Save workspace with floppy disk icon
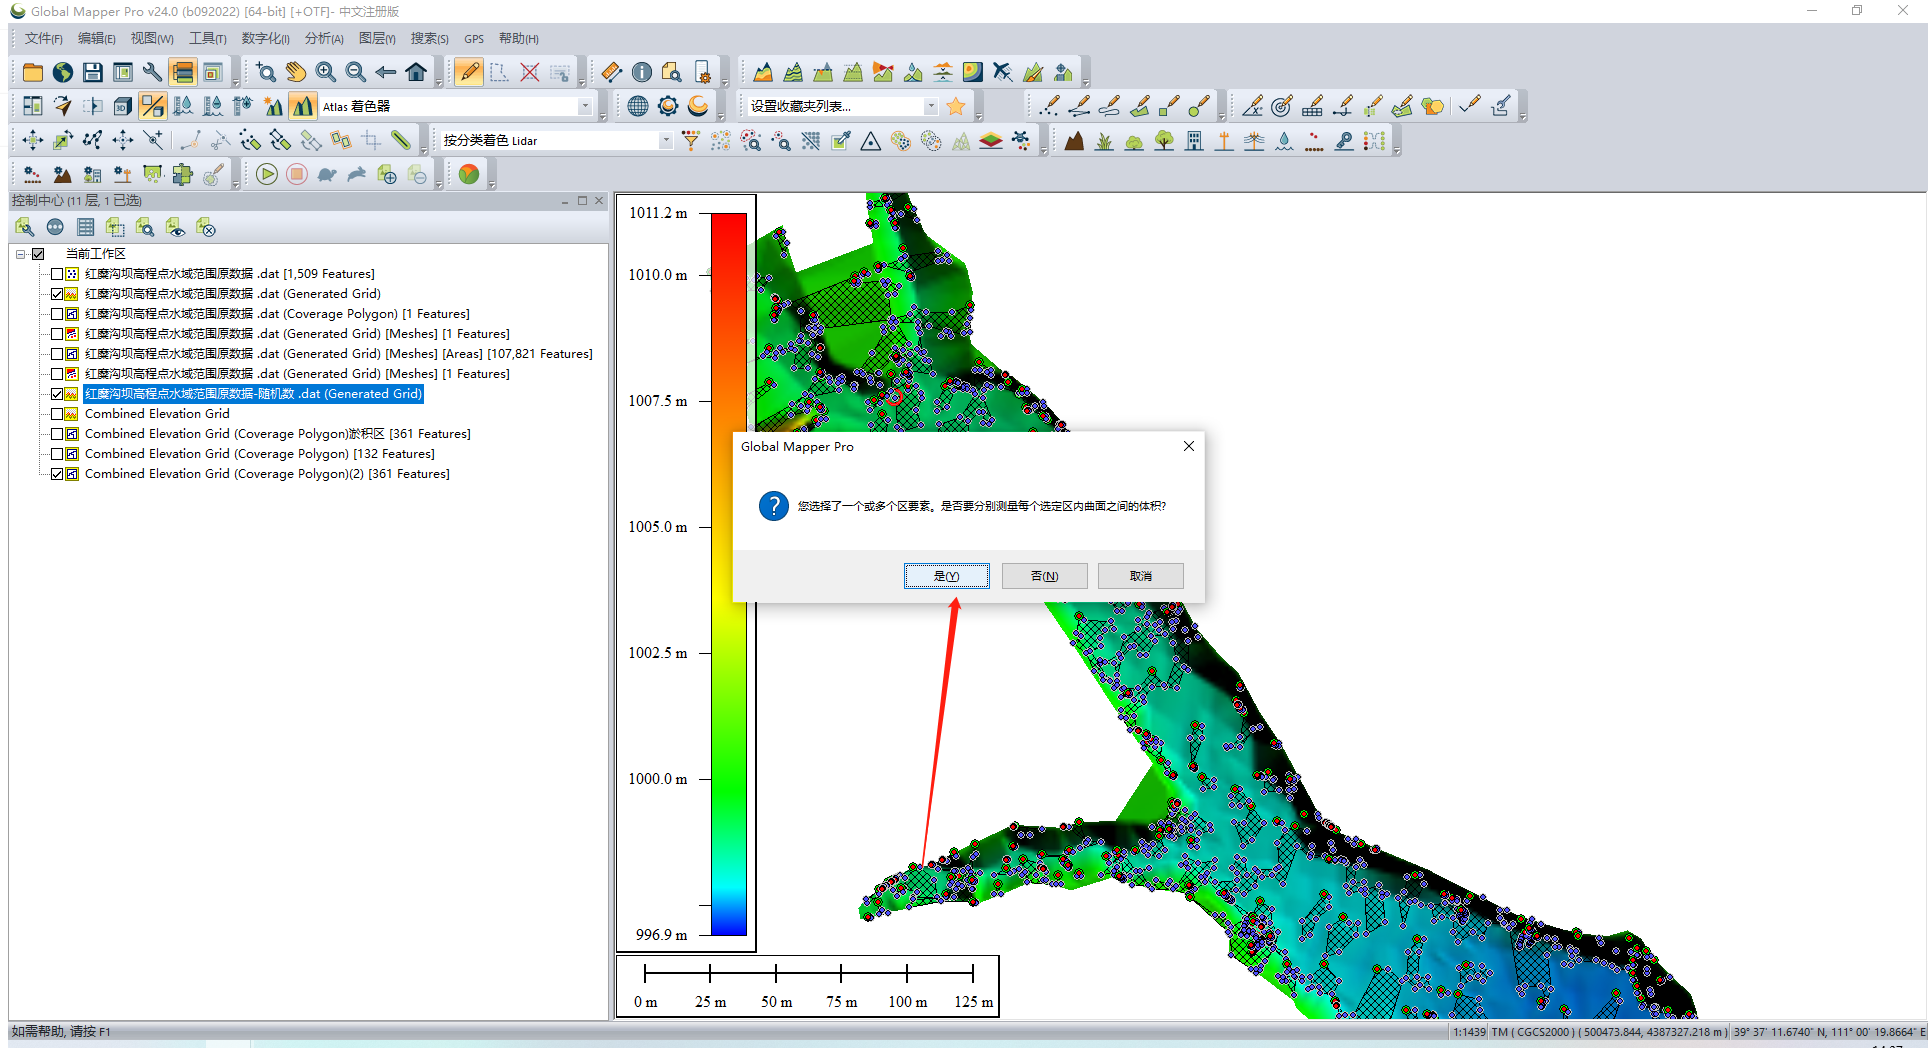1928x1048 pixels. coord(93,72)
